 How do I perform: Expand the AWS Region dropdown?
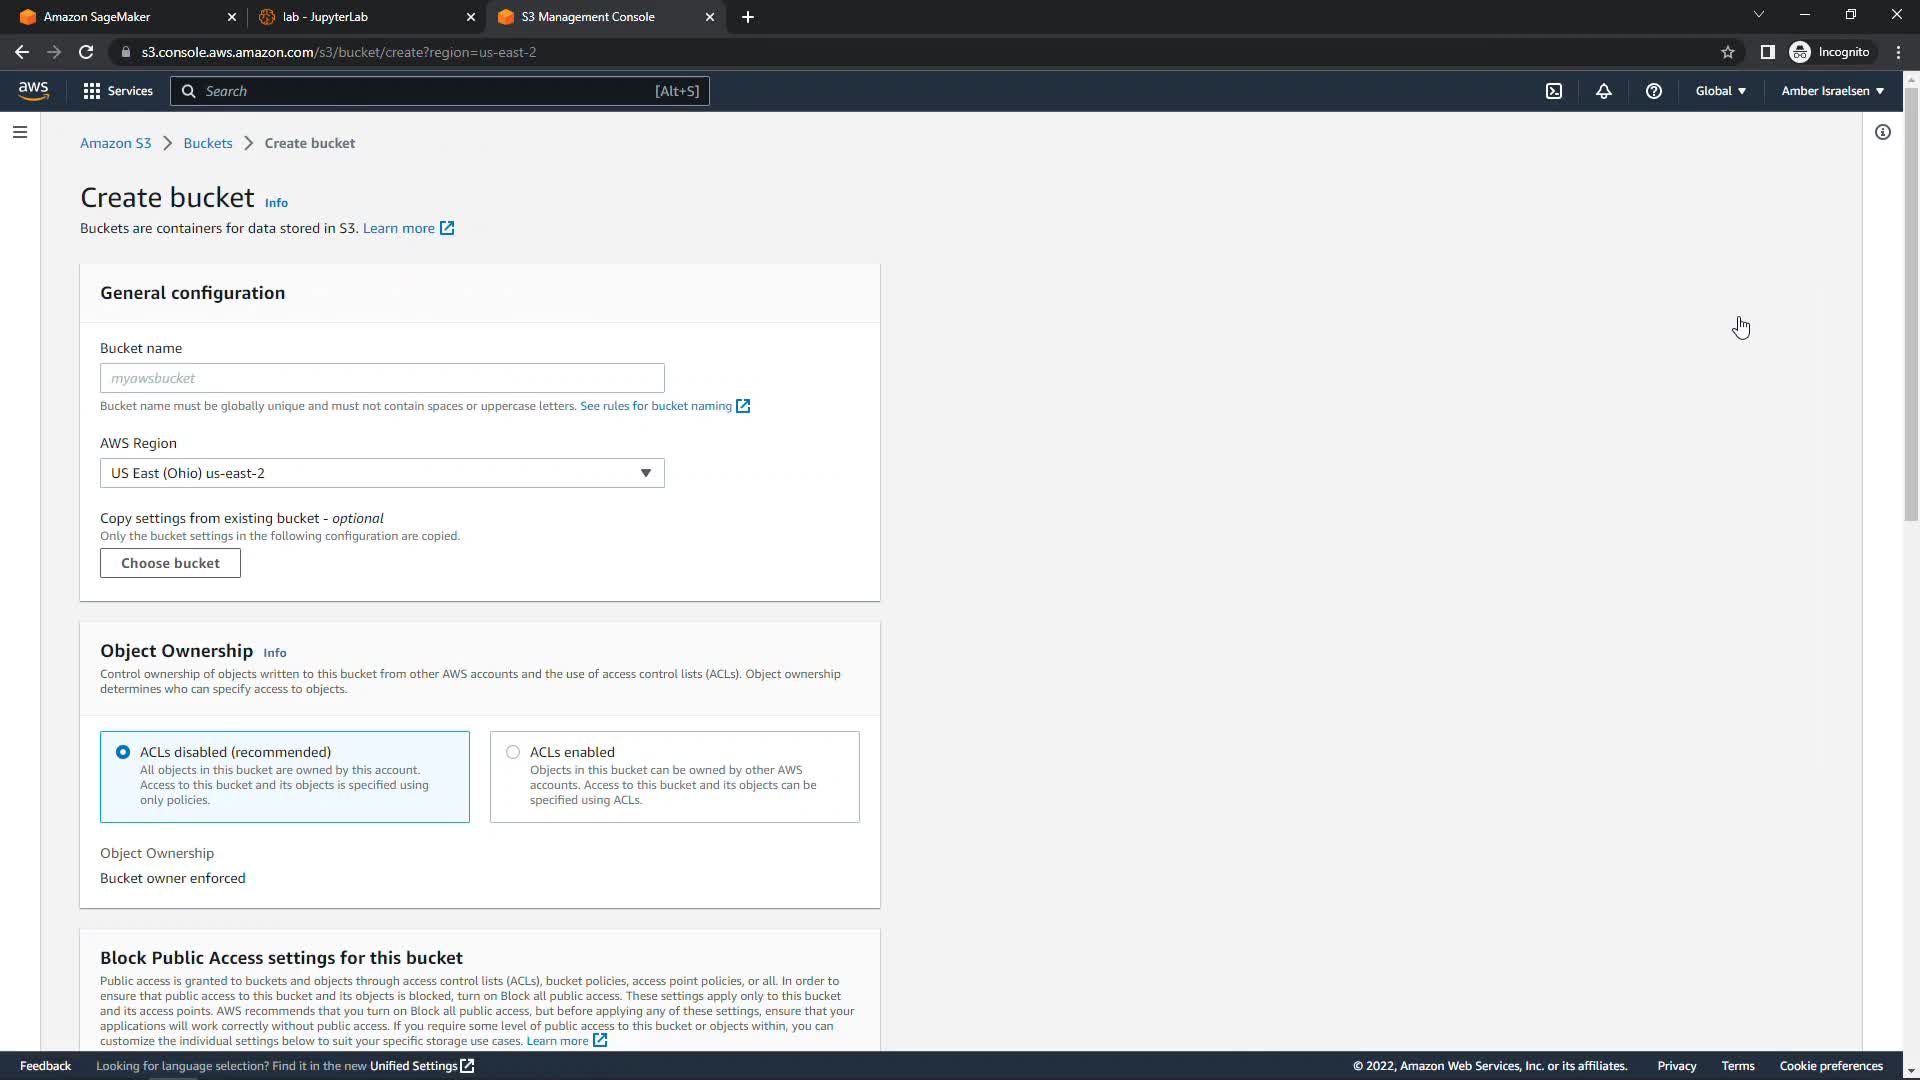382,473
